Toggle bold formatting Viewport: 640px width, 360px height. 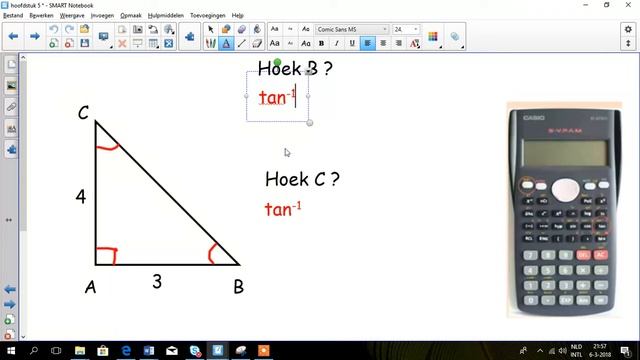(x=321, y=43)
